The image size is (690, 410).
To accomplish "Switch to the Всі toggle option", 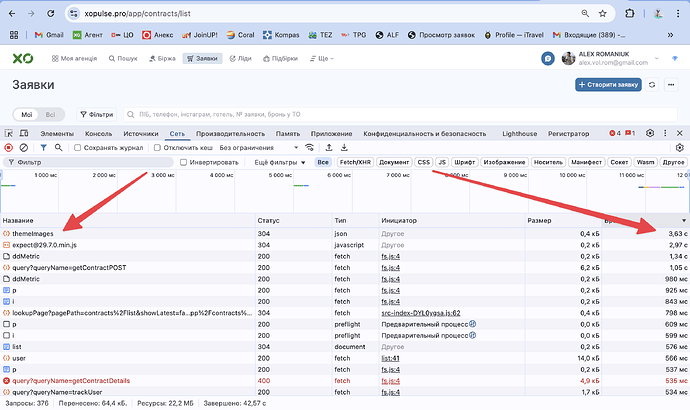I will 51,114.
